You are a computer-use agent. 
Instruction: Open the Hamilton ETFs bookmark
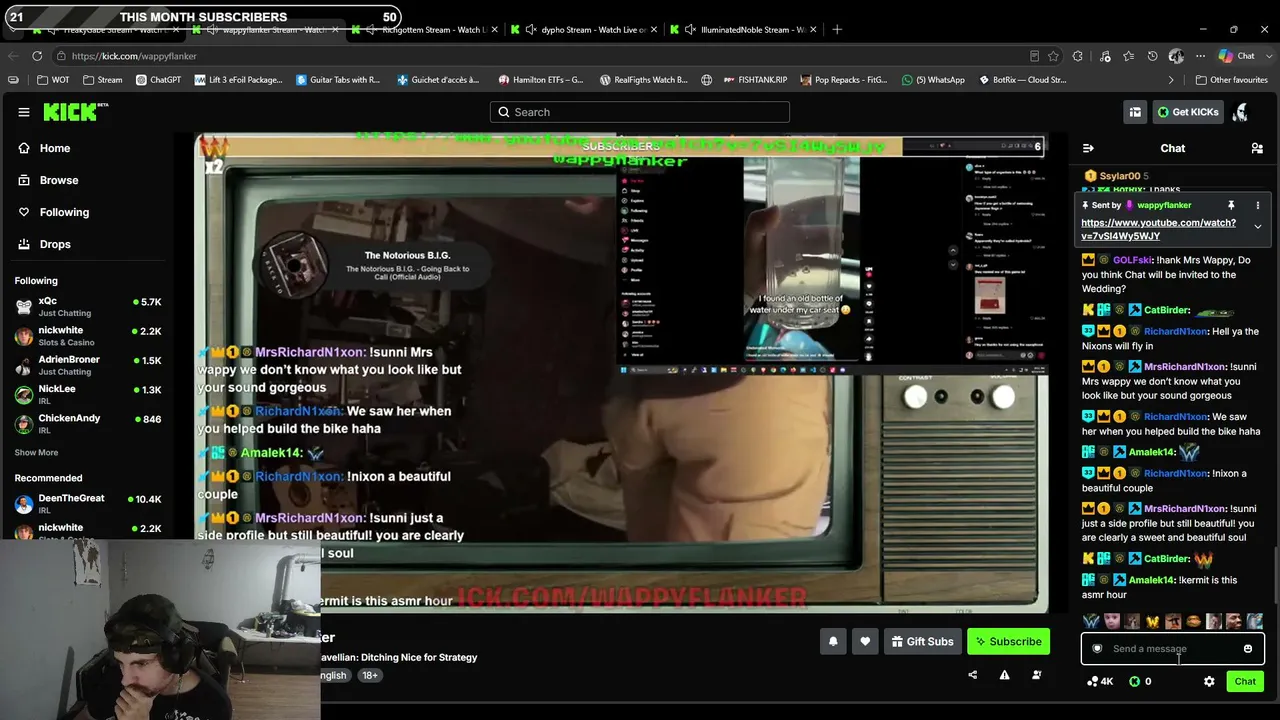540,80
